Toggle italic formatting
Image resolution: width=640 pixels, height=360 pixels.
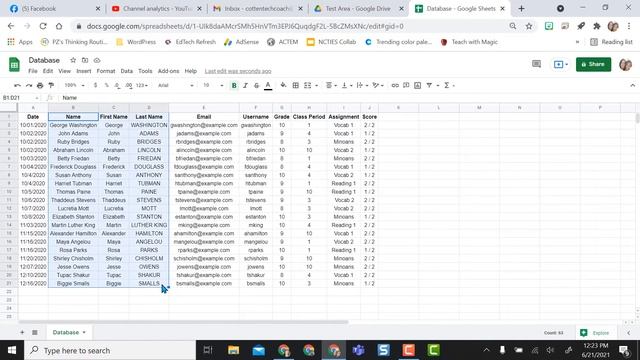[245, 85]
